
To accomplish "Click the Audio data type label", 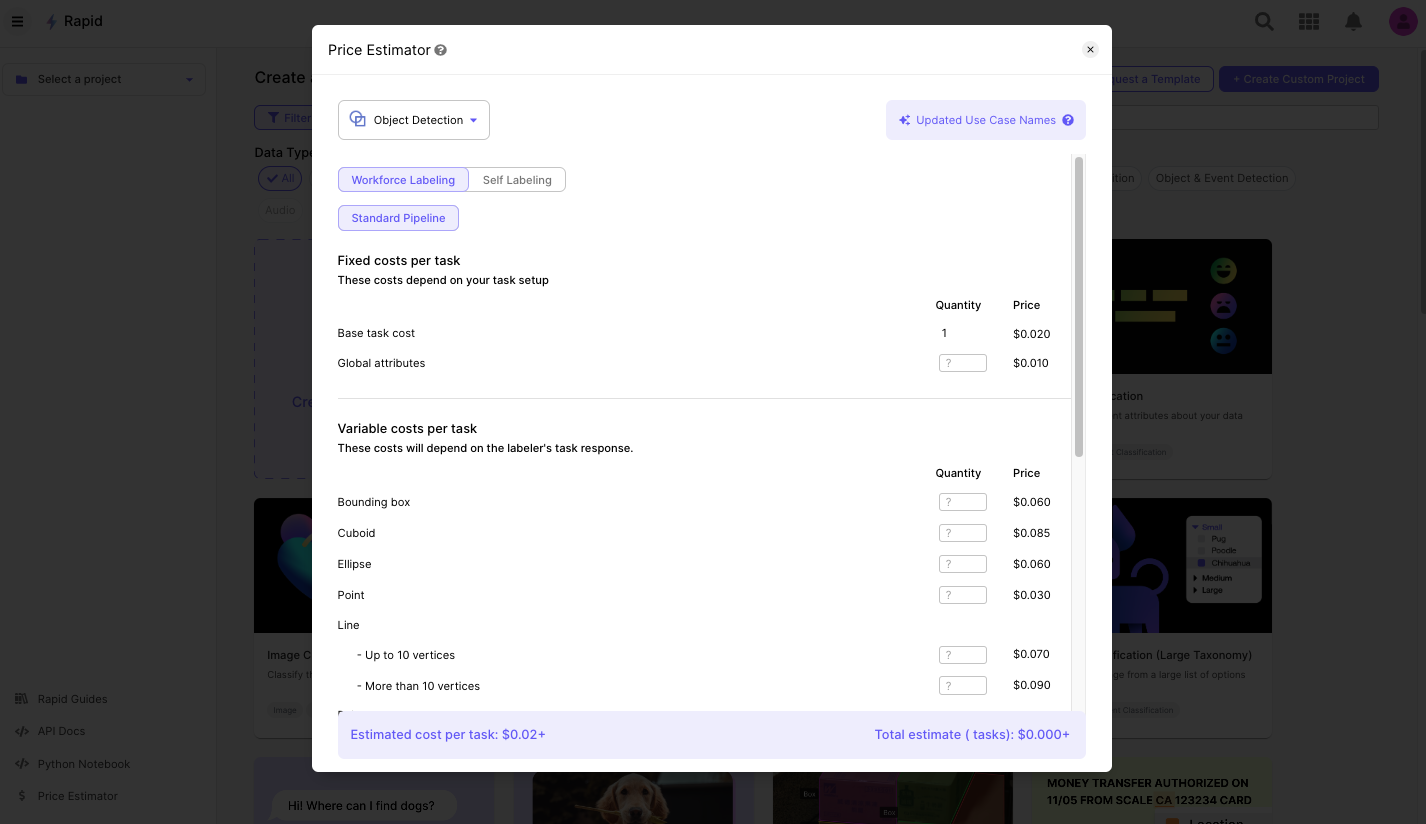I will click(x=280, y=210).
